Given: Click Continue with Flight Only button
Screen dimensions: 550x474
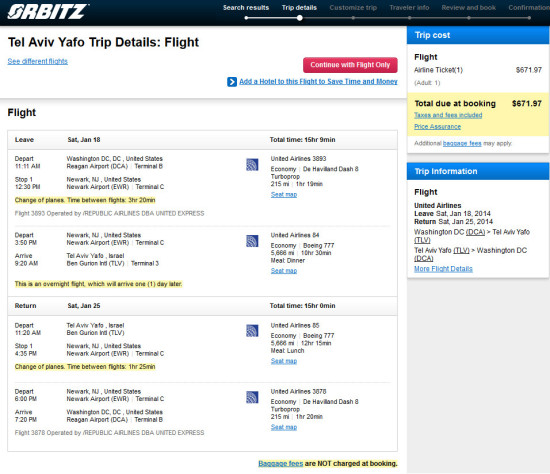Looking at the screenshot, I should click(350, 65).
